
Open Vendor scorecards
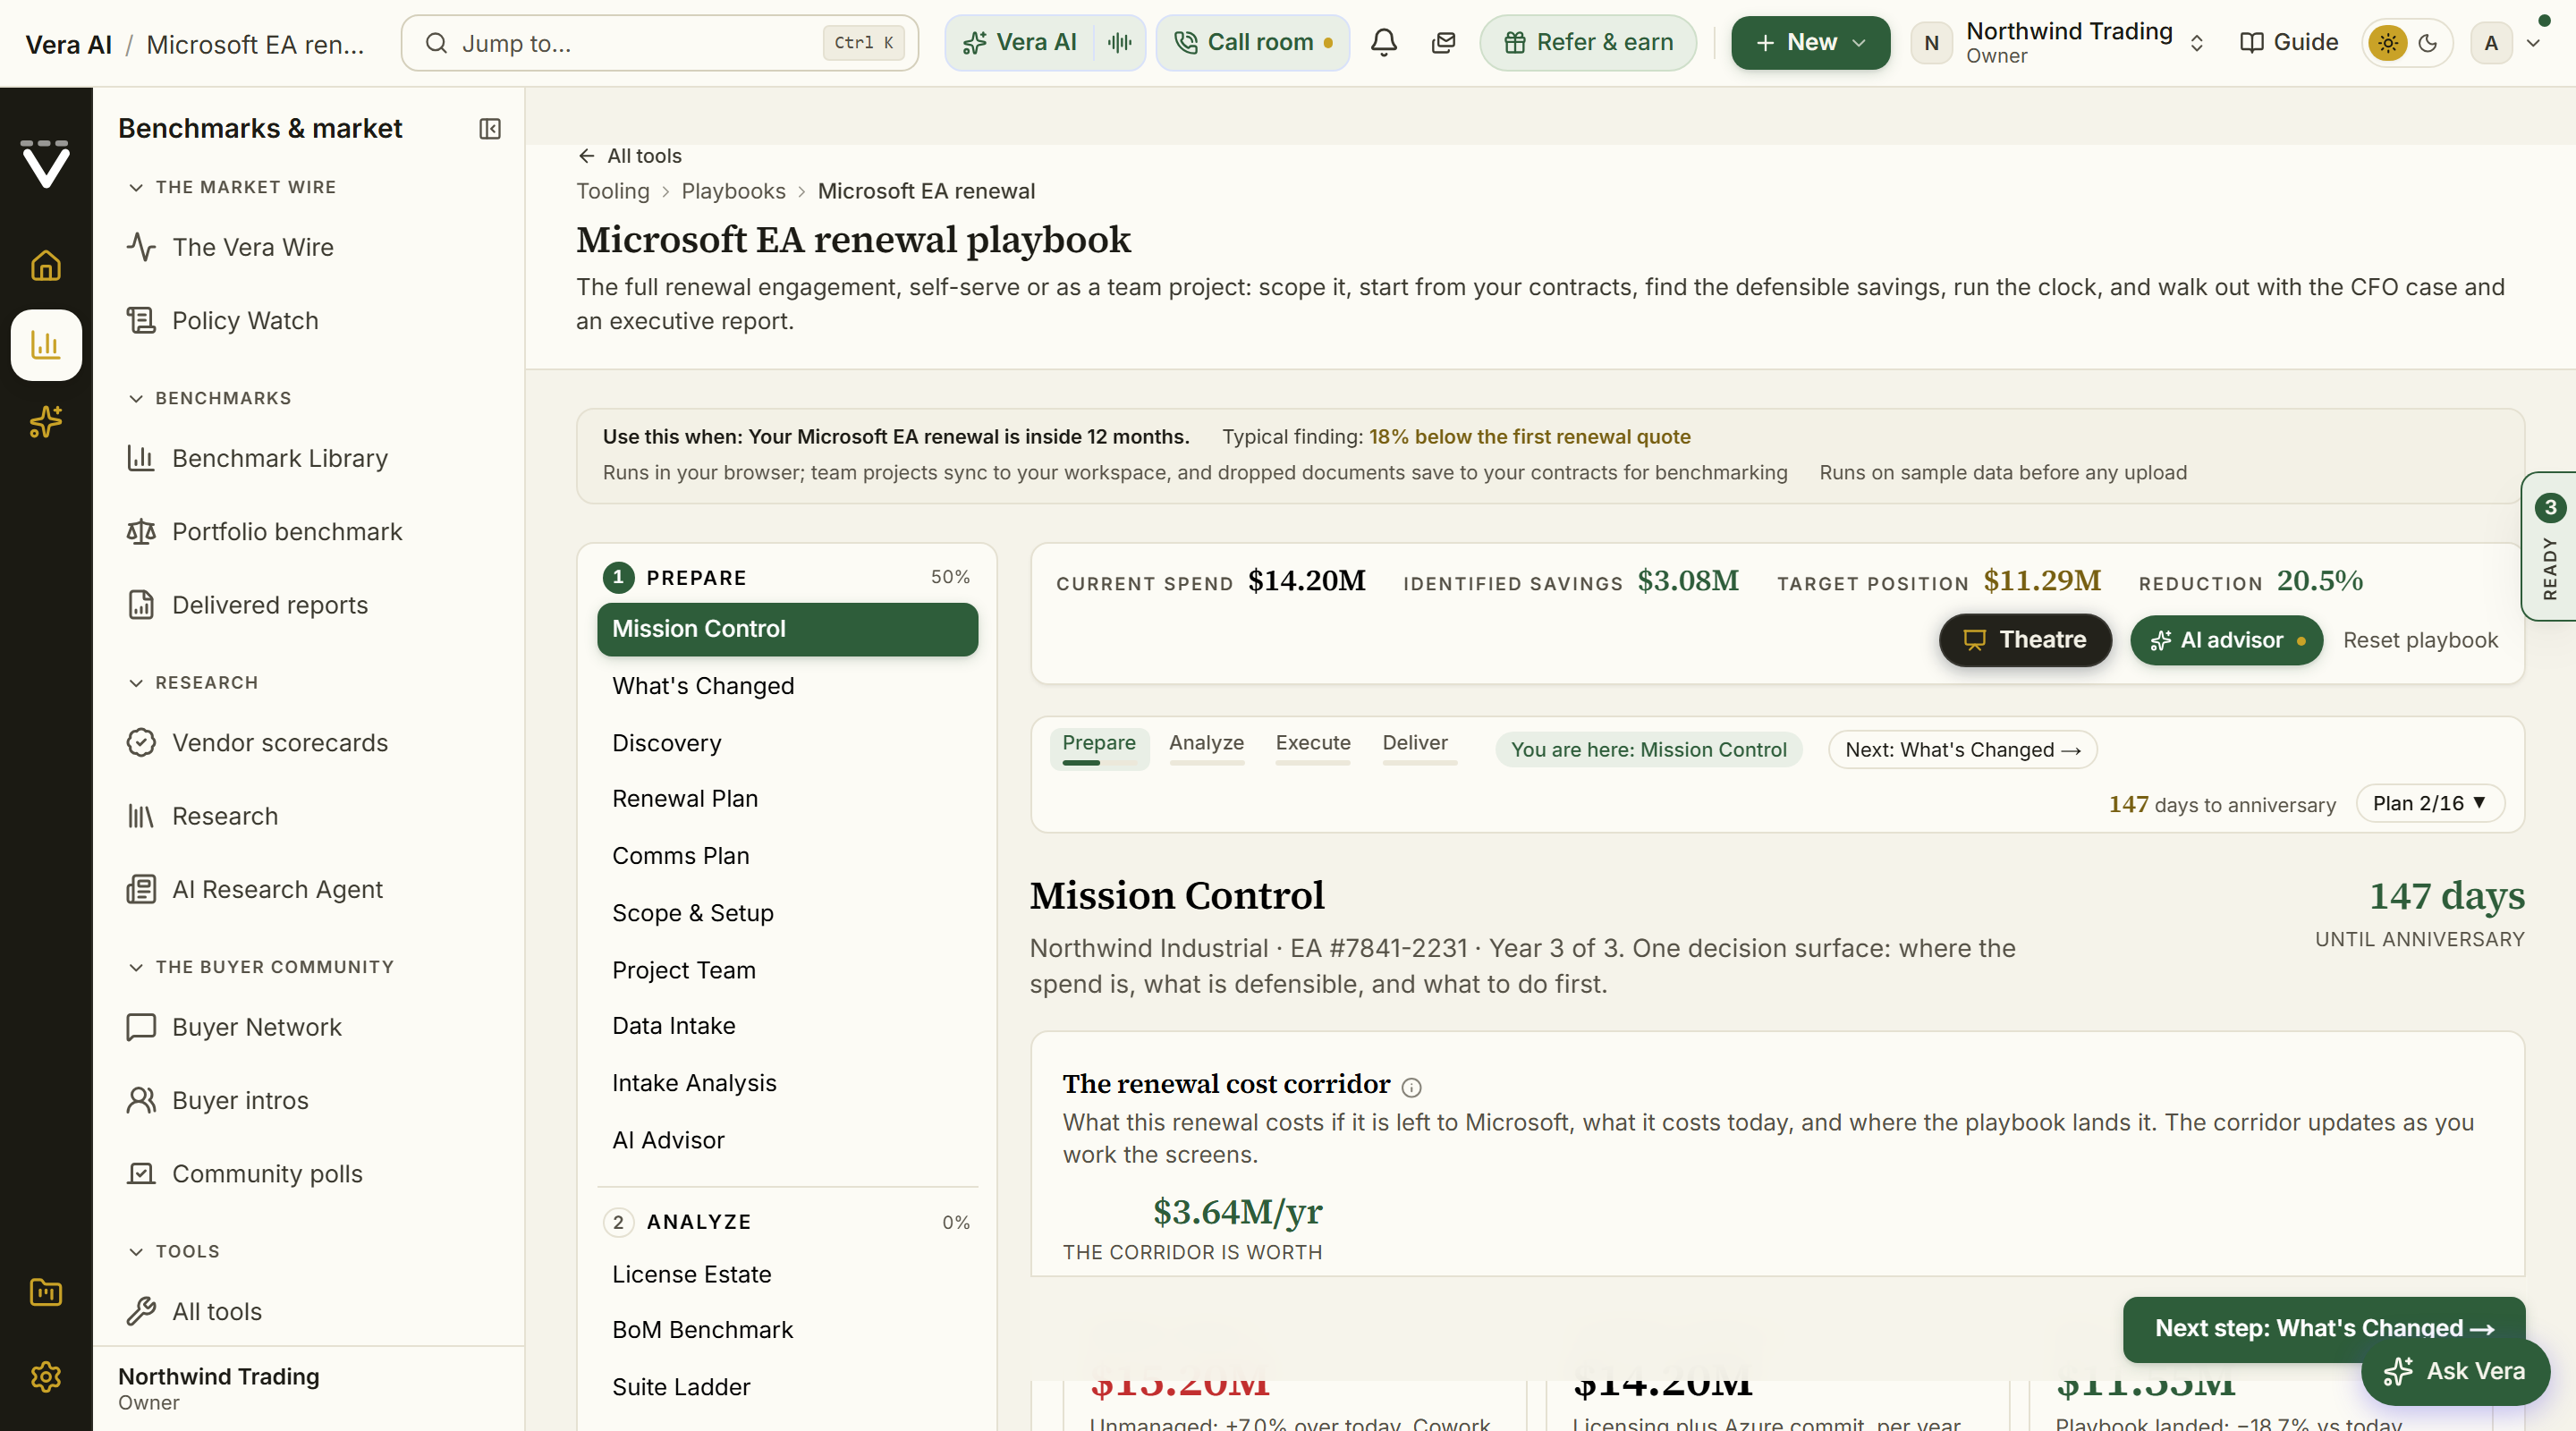tap(309, 743)
